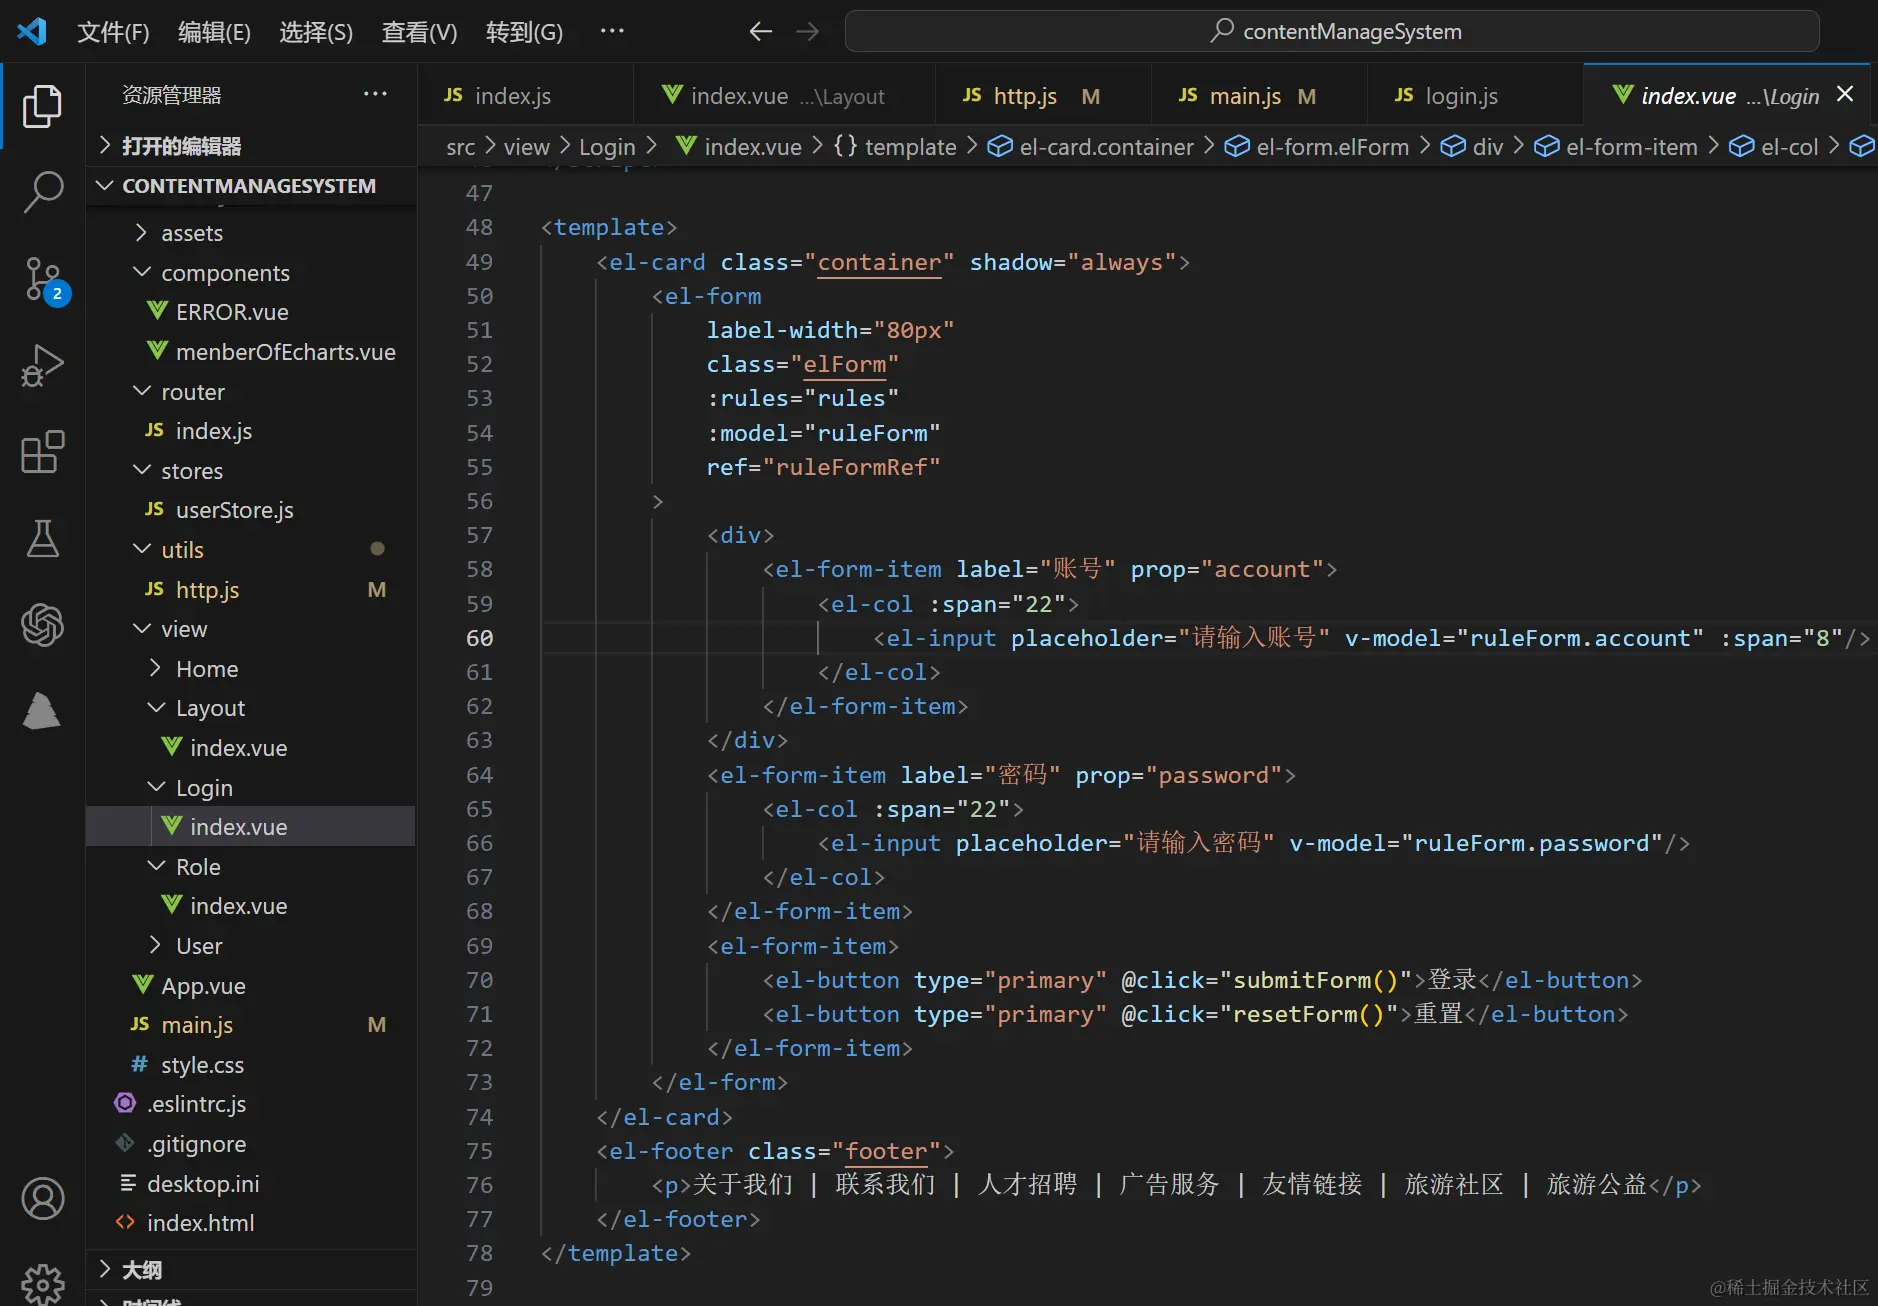Open the Accounts icon in activity bar

[42, 1198]
